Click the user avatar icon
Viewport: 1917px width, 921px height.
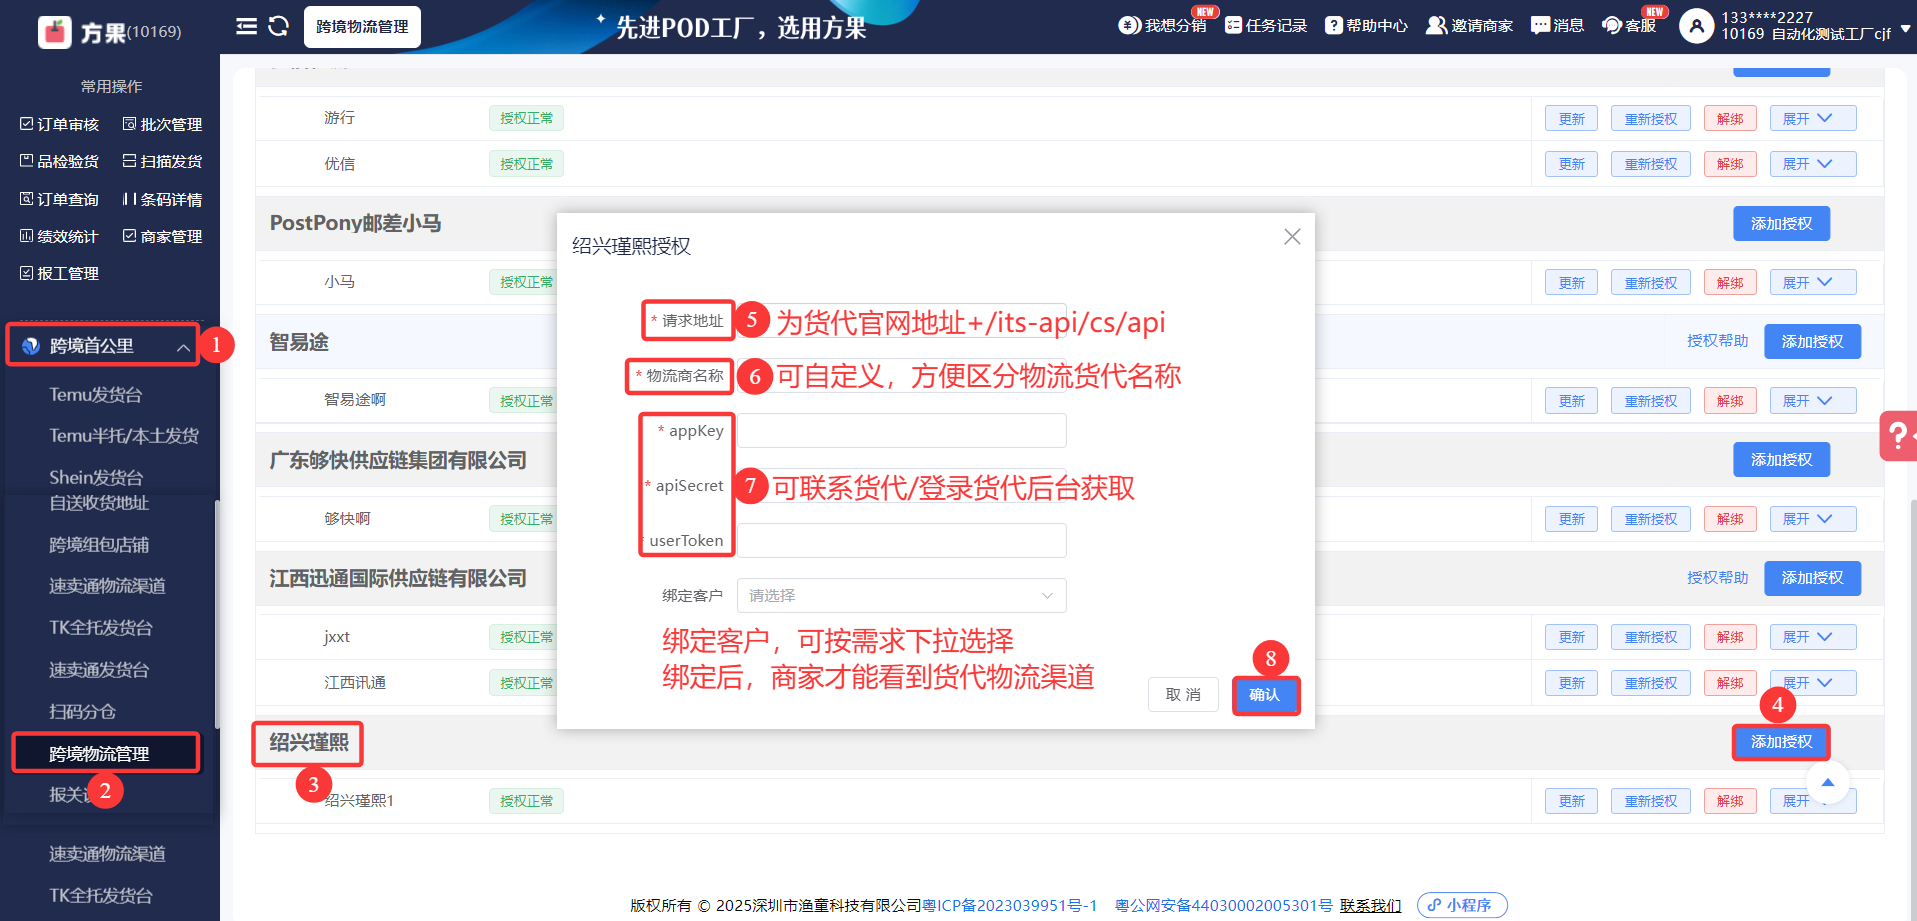click(x=1696, y=26)
